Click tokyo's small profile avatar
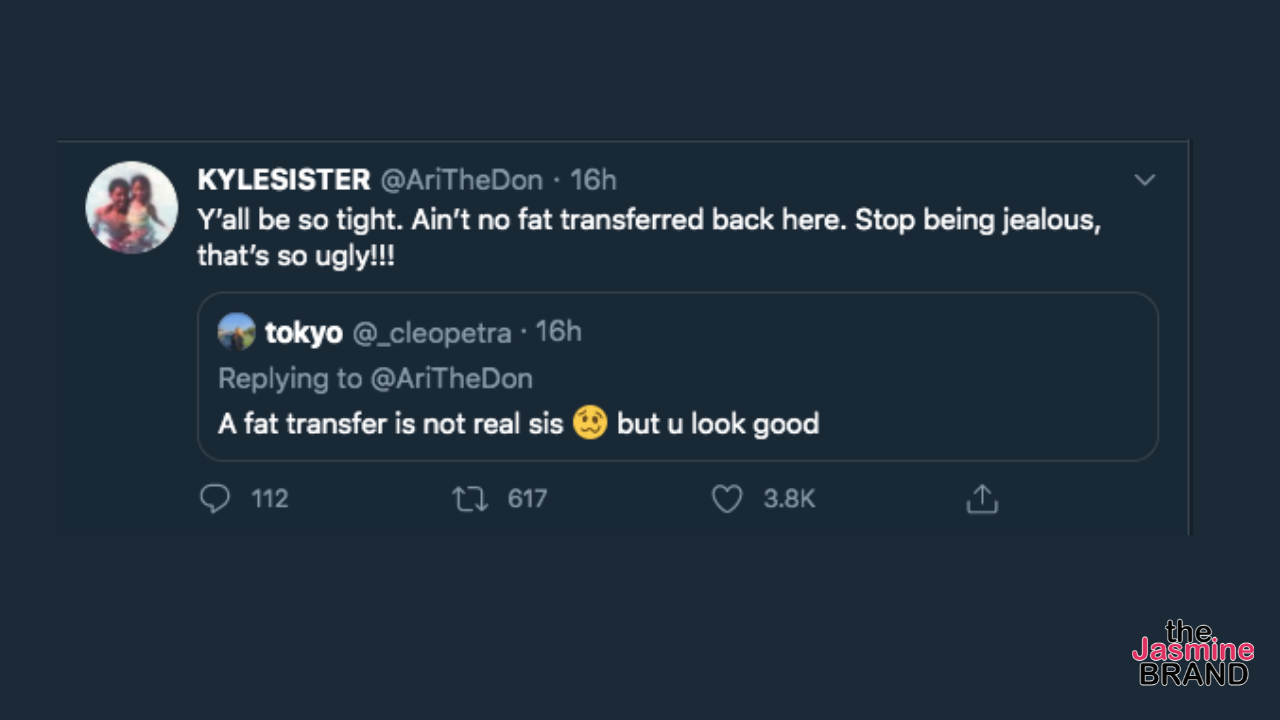Screen dimensions: 1280x720 click(x=237, y=332)
